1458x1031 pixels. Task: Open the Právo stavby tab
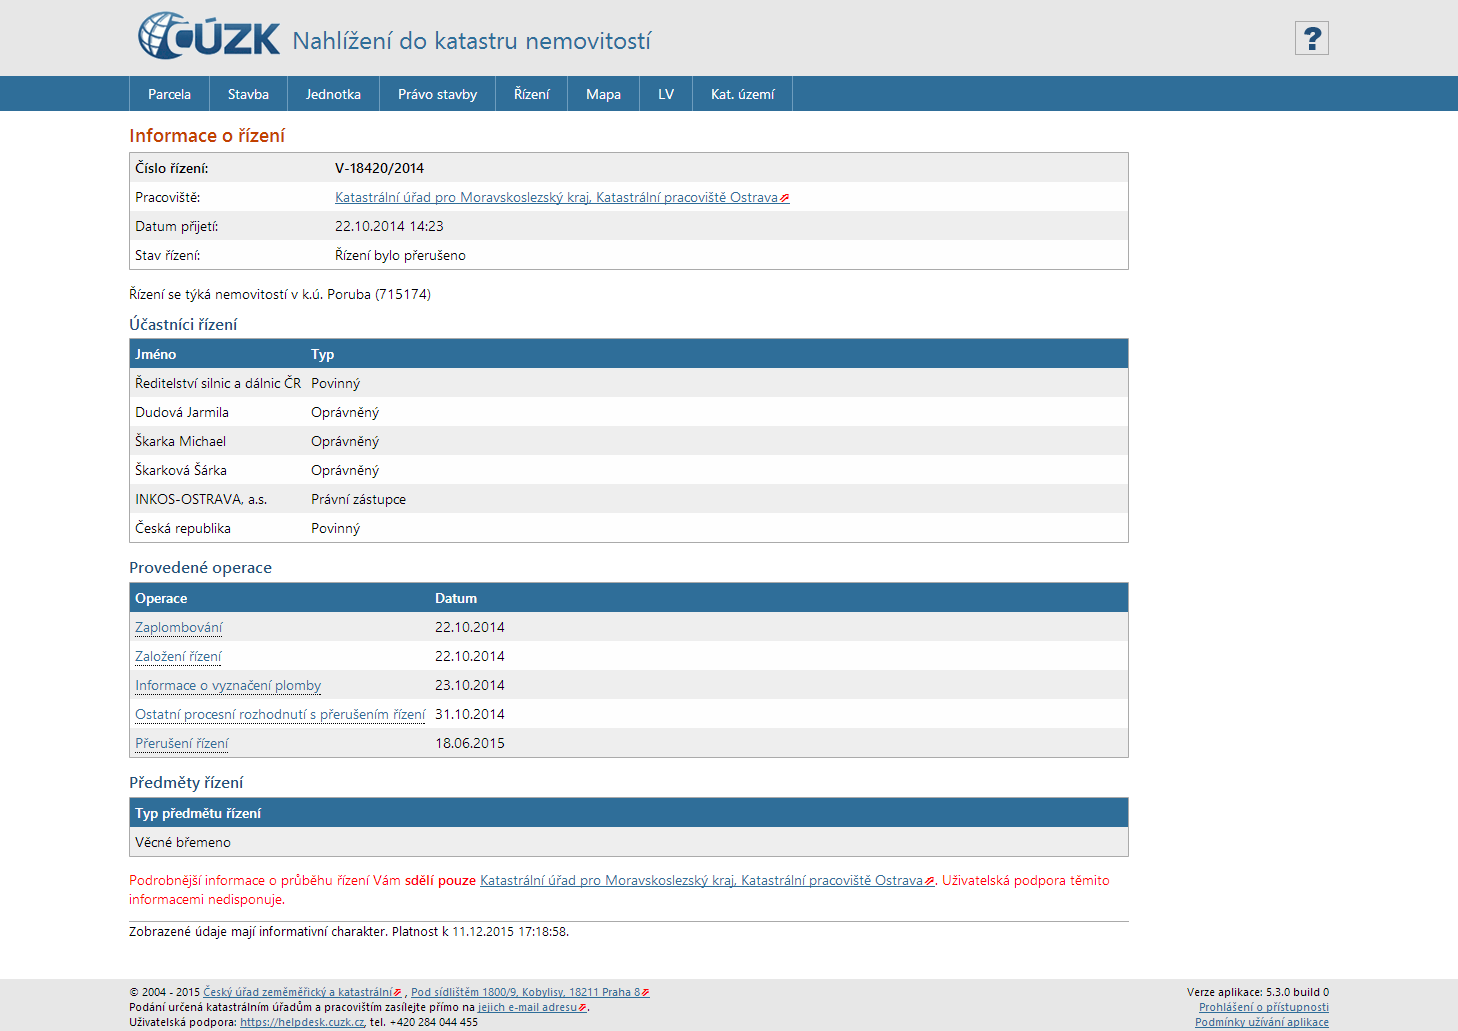pyautogui.click(x=437, y=94)
